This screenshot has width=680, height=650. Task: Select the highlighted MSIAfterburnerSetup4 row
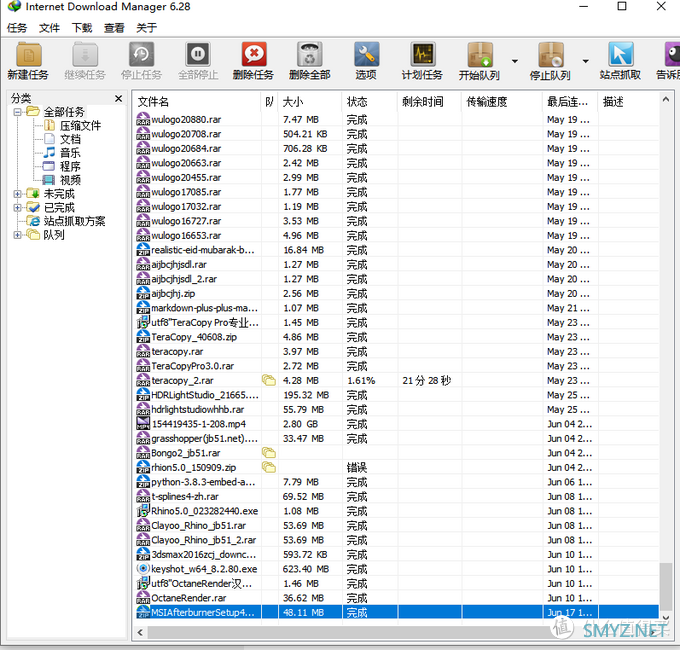pos(396,612)
